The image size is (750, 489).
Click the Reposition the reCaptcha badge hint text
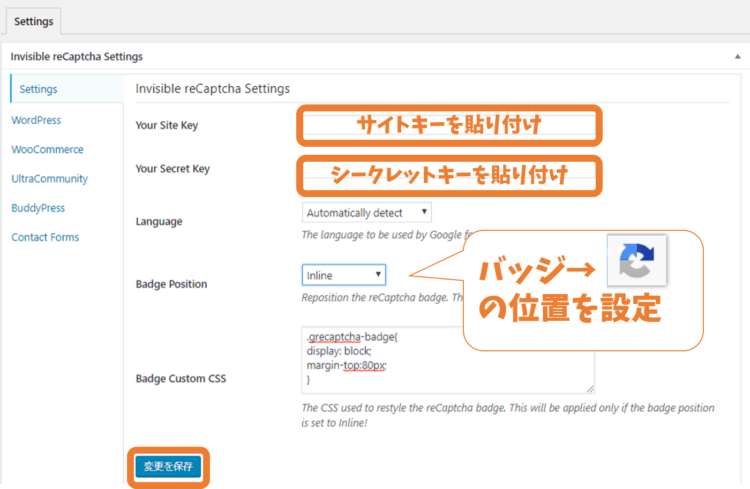click(382, 298)
